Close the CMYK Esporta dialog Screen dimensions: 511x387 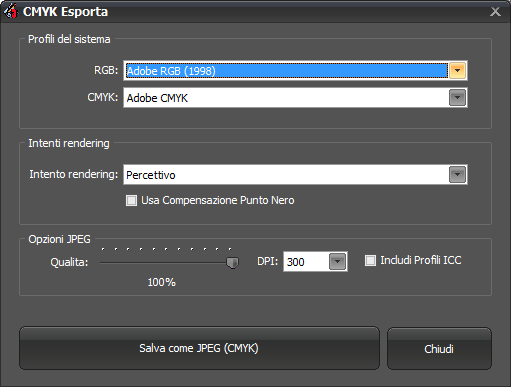[495, 12]
